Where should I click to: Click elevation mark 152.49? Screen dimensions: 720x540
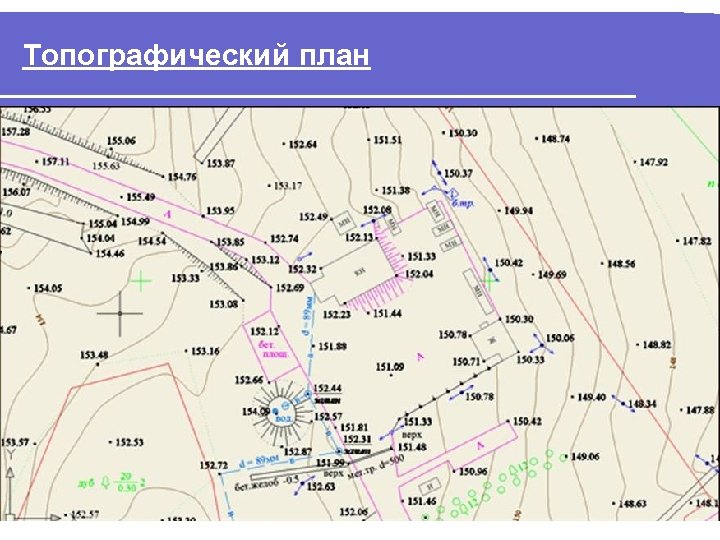313,217
